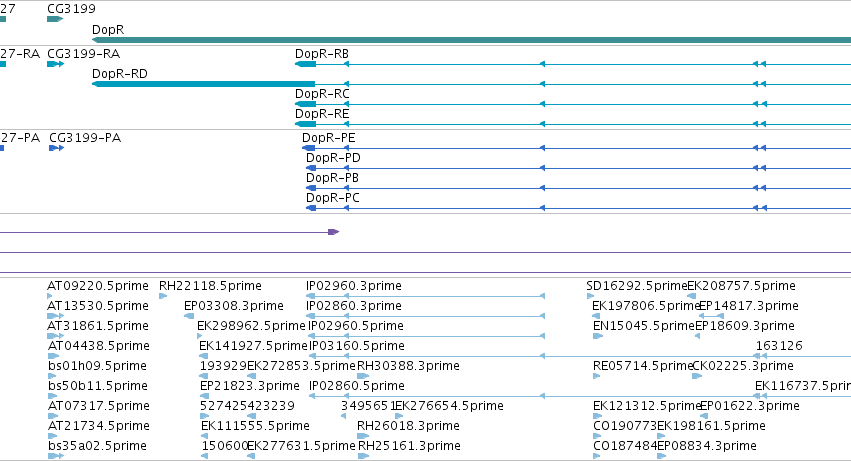Screen dimensions: 851x461
Task: Select the feature labeled CO190773
Action: 625,426
